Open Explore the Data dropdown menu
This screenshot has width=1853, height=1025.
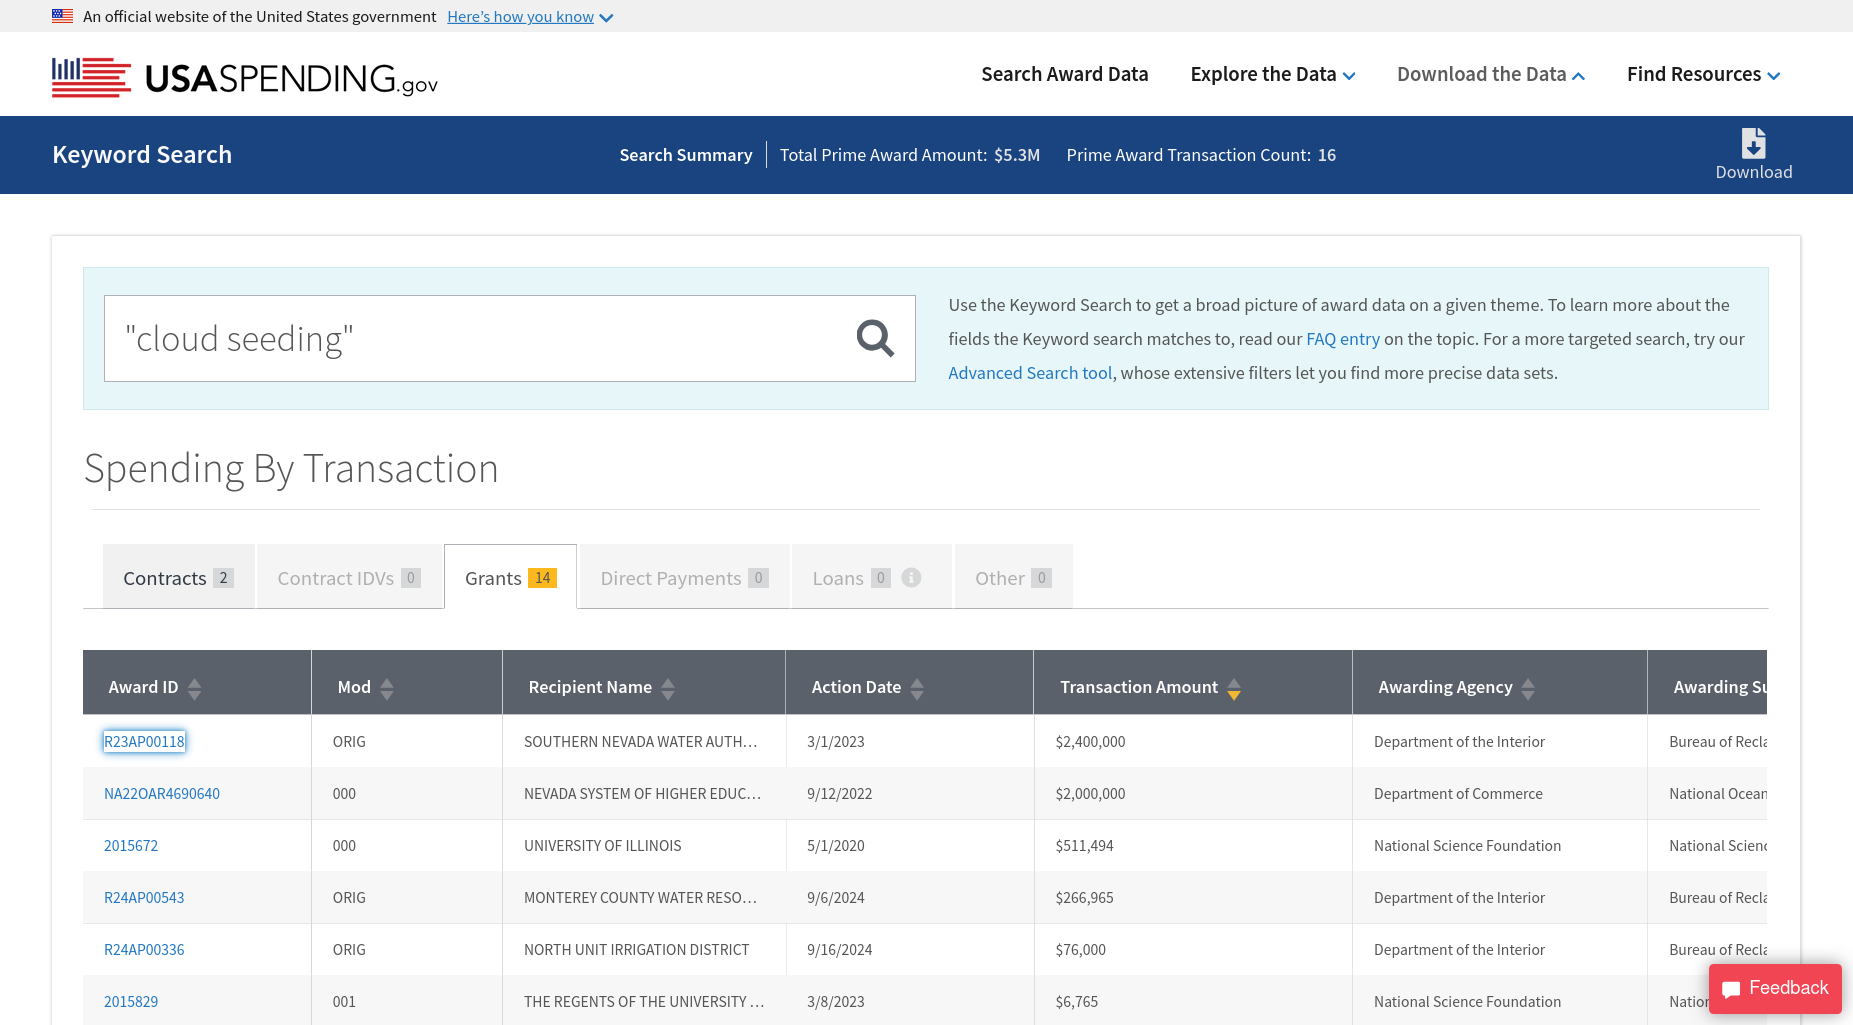[x=1273, y=74]
